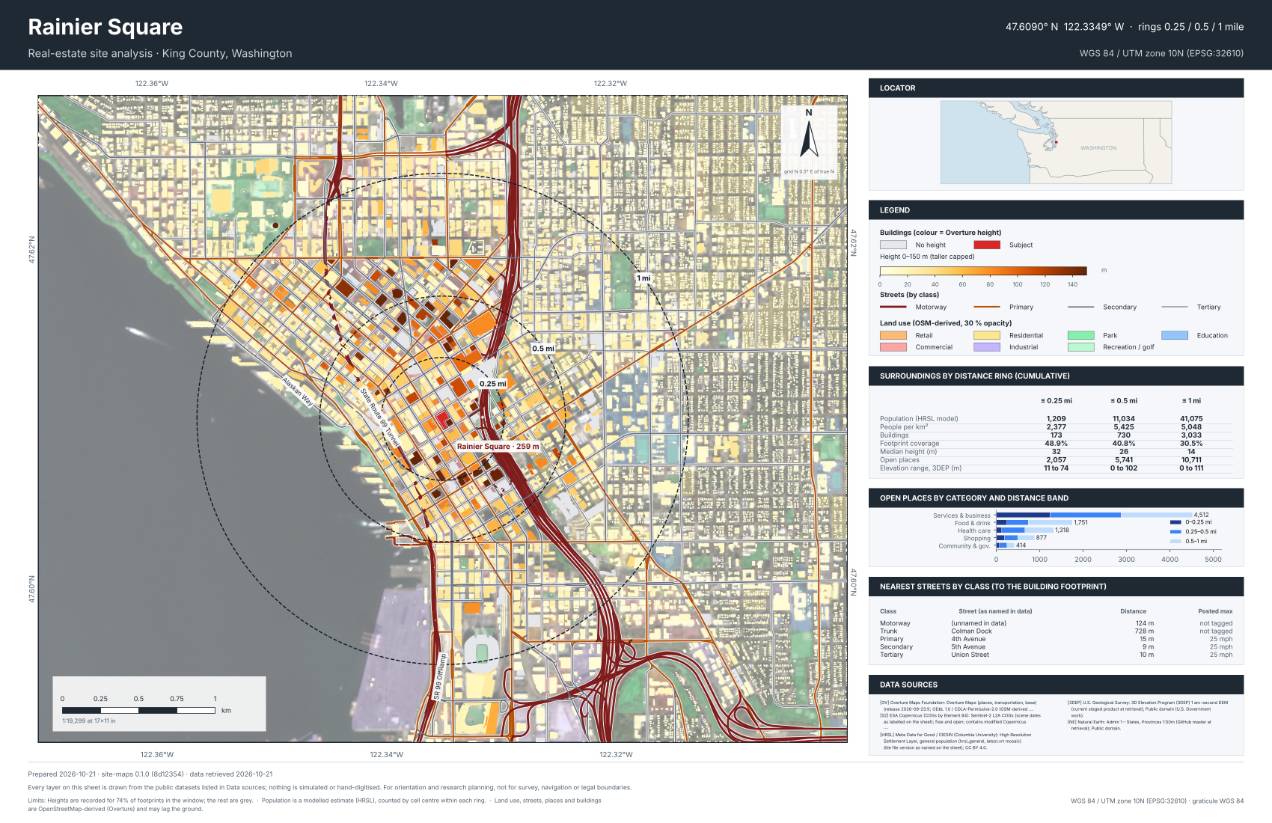Select the 'No height' grey legend swatch
The image size is (1272, 823).
[893, 244]
